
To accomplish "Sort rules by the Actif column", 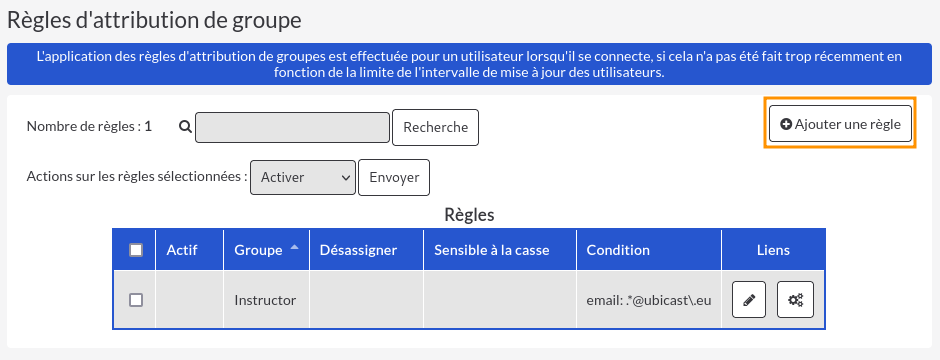I will tap(182, 250).
